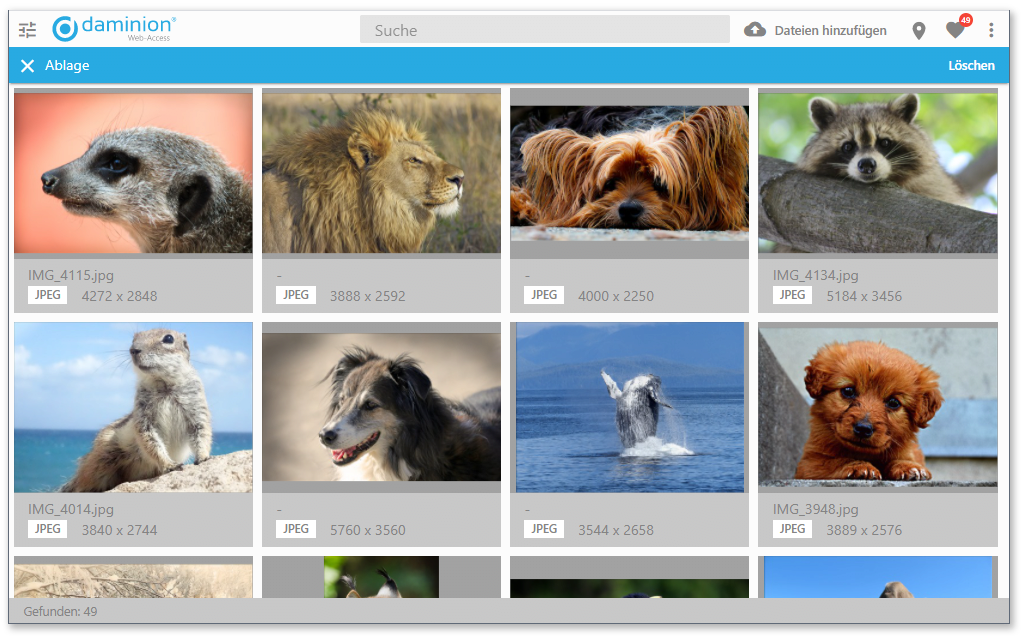Click into the Suche search field
The height and width of the screenshot is (641, 1028).
[x=544, y=30]
